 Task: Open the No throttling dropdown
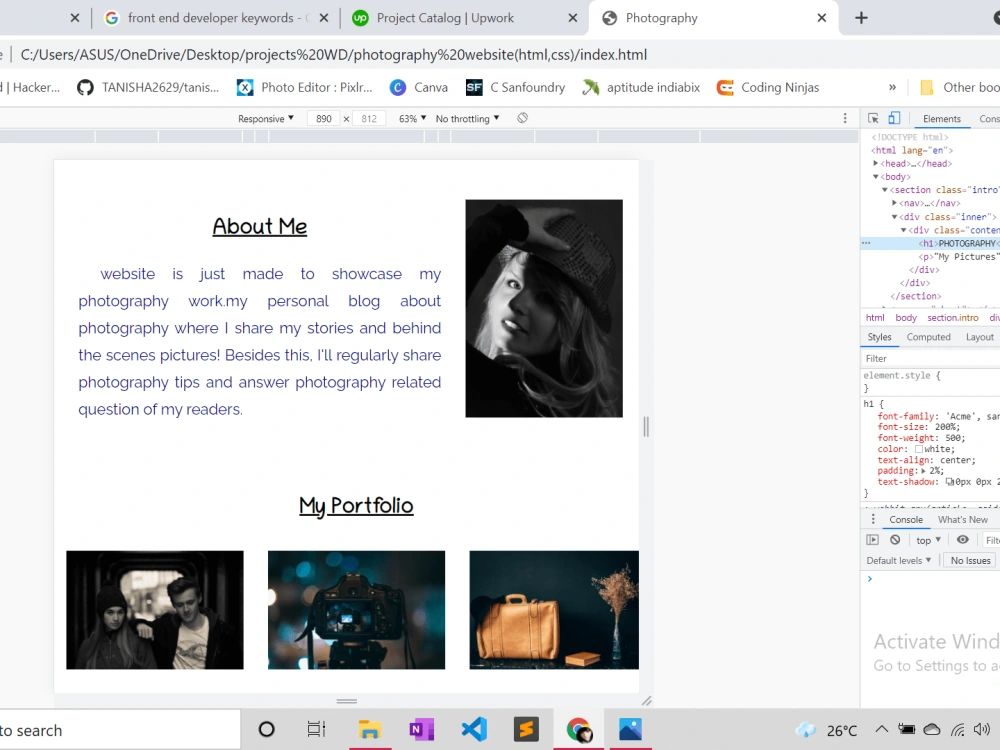click(467, 119)
